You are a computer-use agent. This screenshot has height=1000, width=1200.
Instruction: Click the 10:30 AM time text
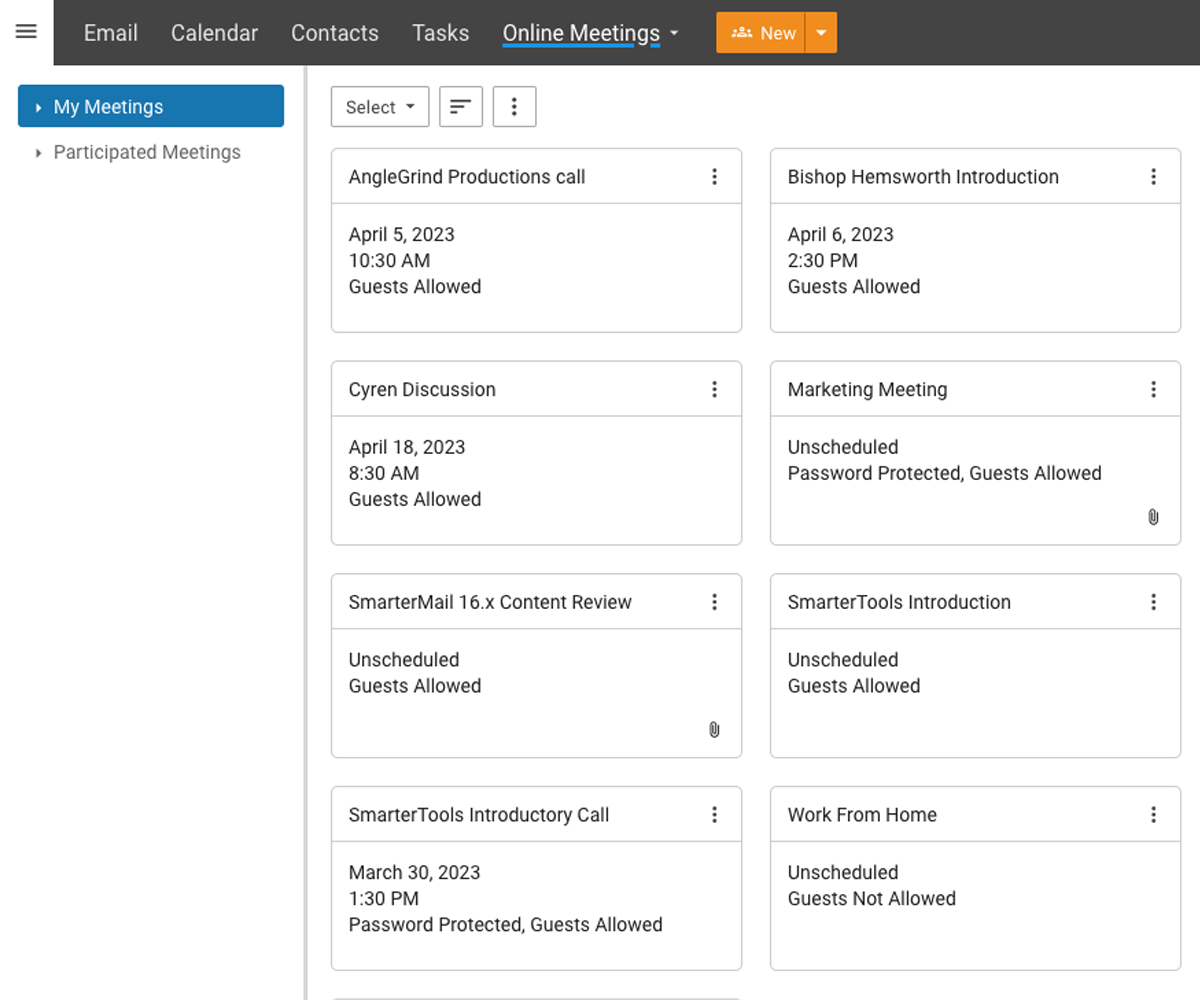[x=390, y=261]
